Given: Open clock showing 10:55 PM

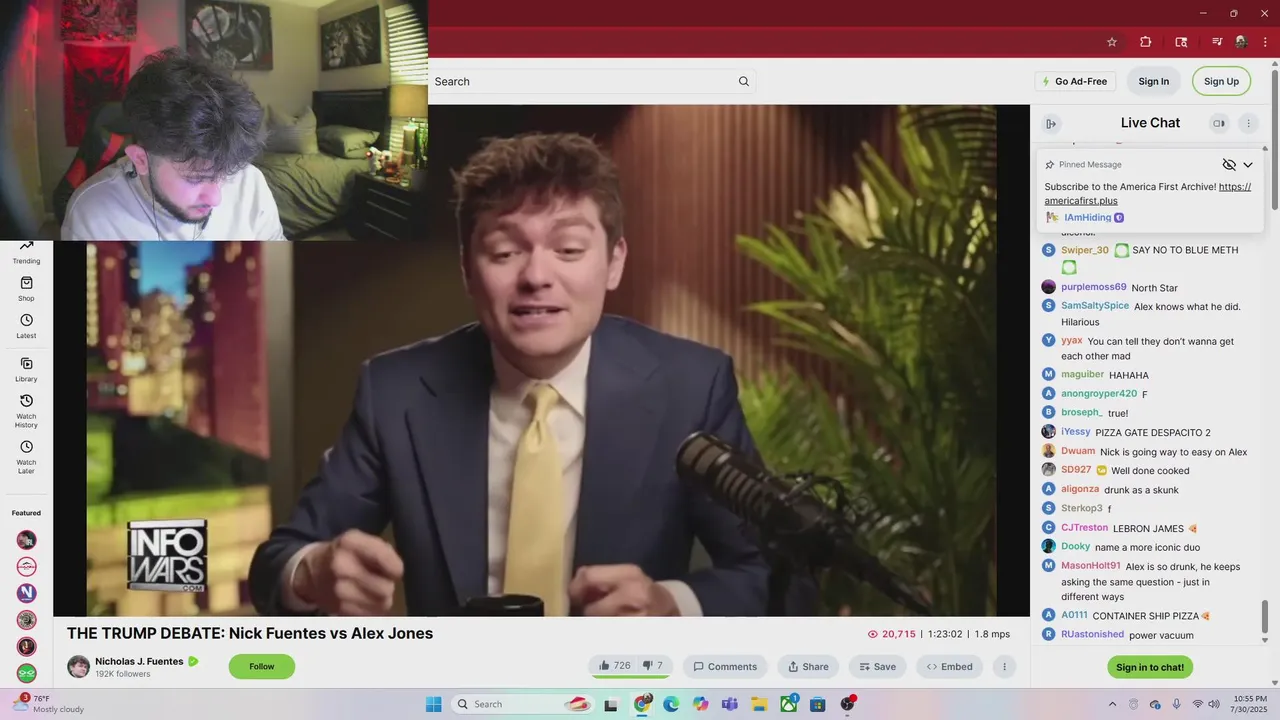Looking at the screenshot, I should tap(1249, 704).
